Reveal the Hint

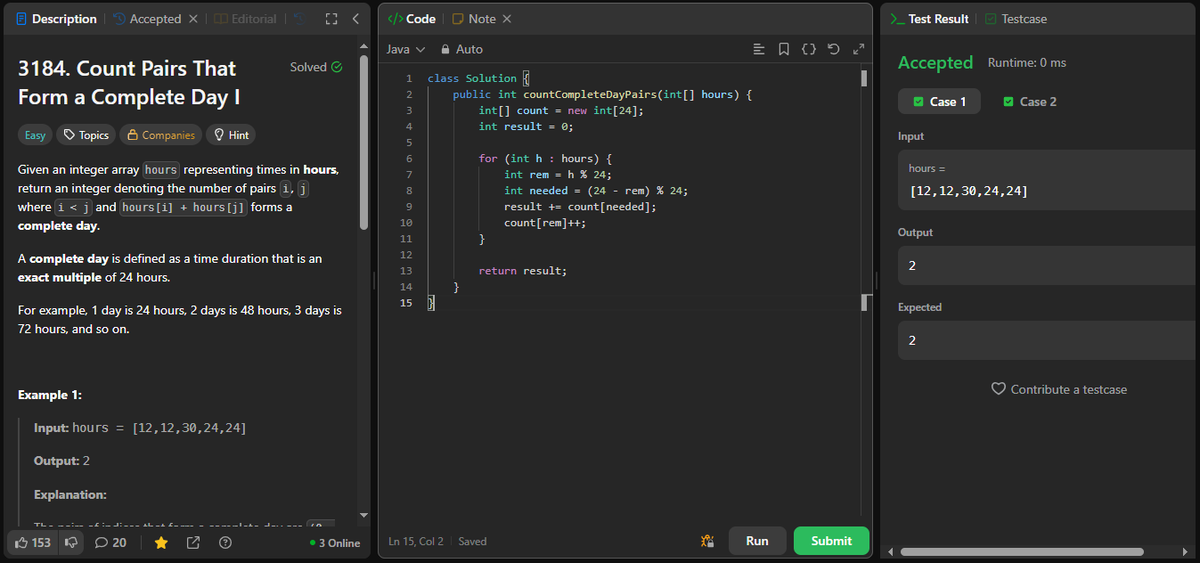[x=230, y=135]
